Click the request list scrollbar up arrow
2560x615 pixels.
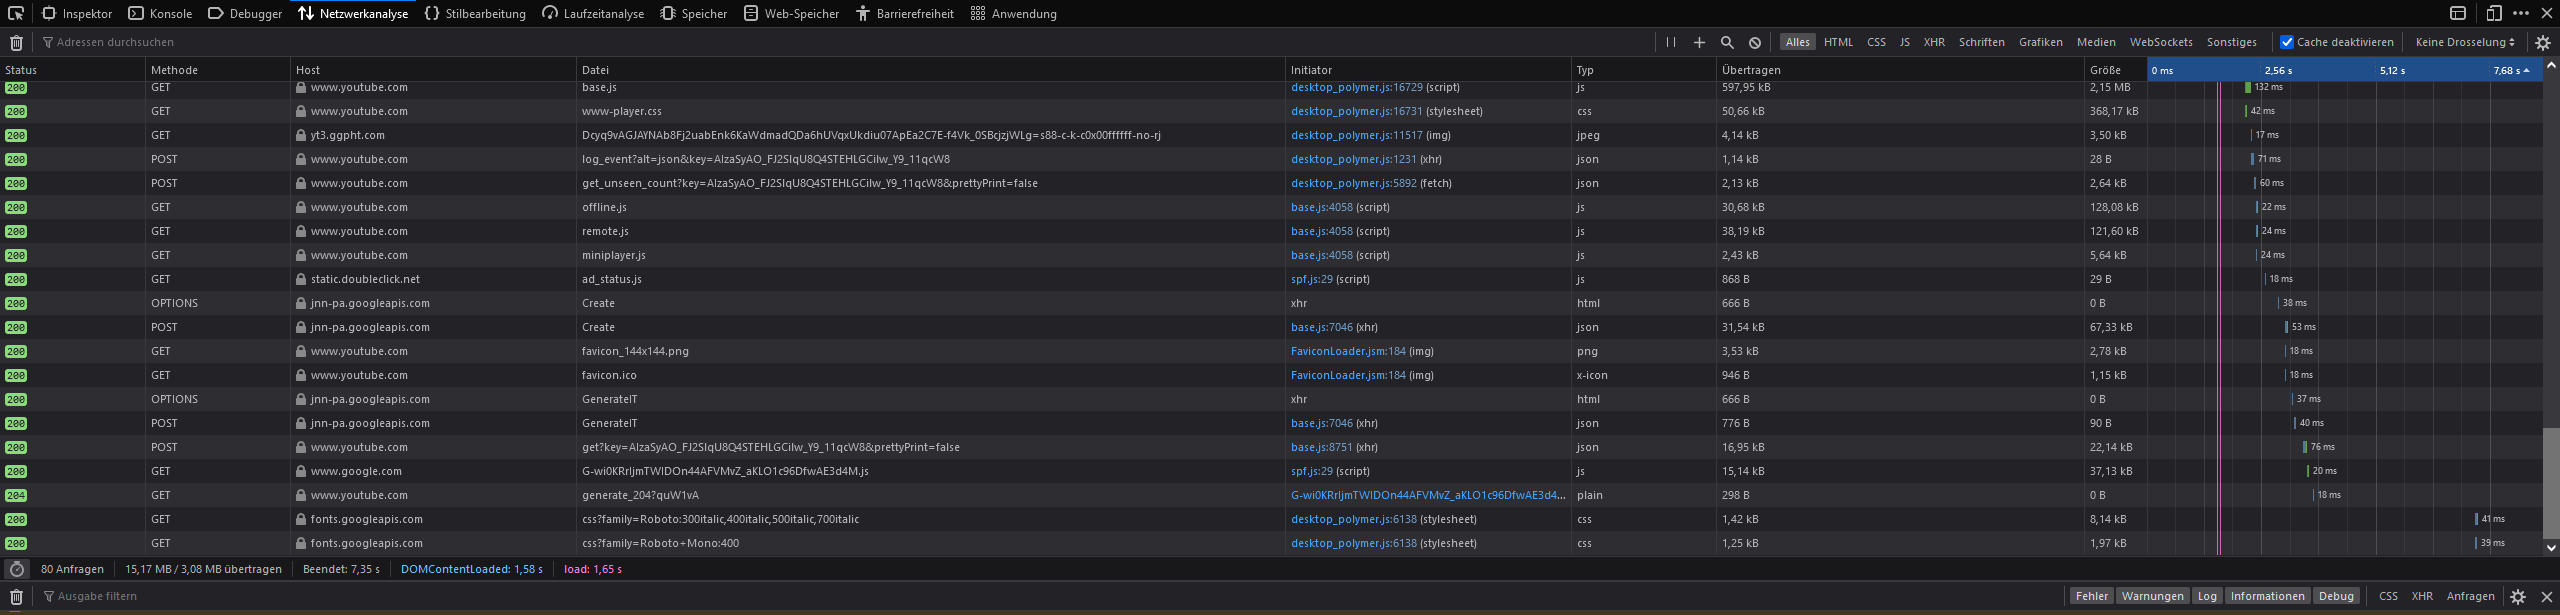pyautogui.click(x=2551, y=65)
